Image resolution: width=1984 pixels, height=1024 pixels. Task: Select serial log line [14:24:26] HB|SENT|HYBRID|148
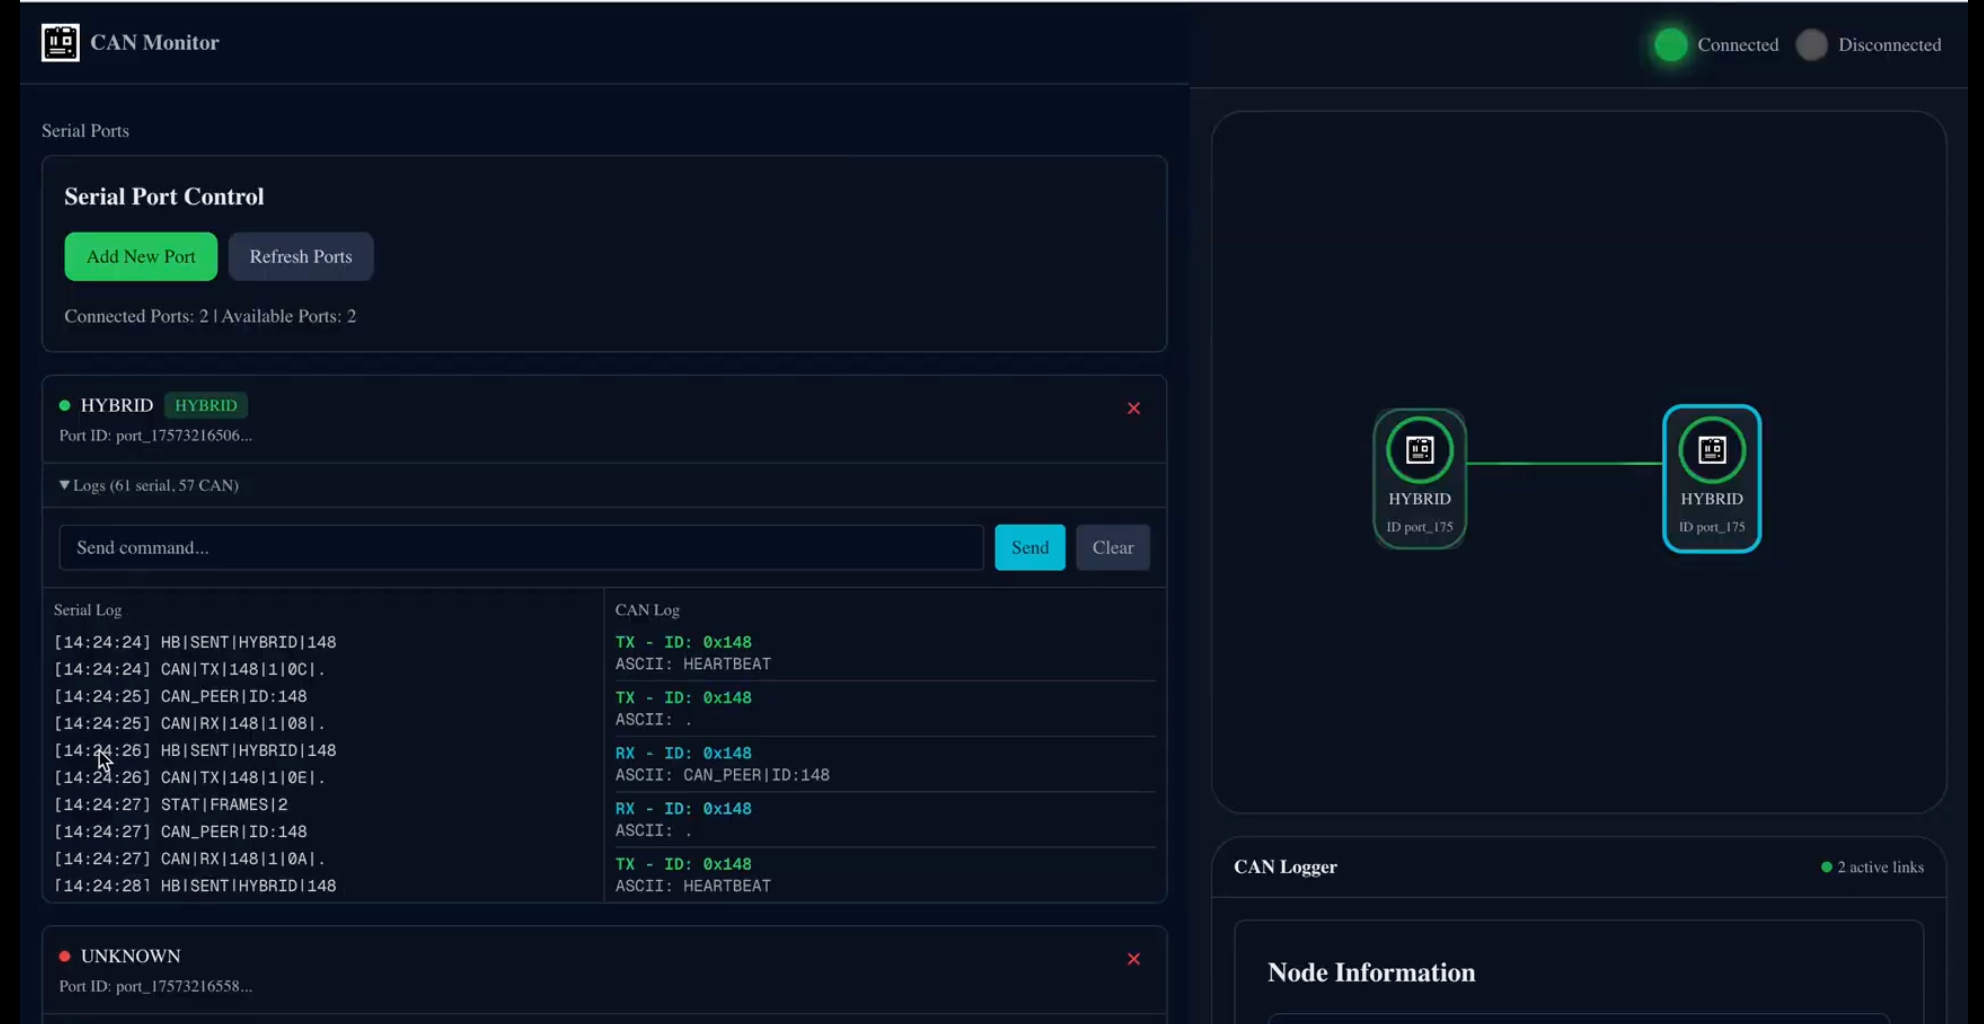[195, 750]
